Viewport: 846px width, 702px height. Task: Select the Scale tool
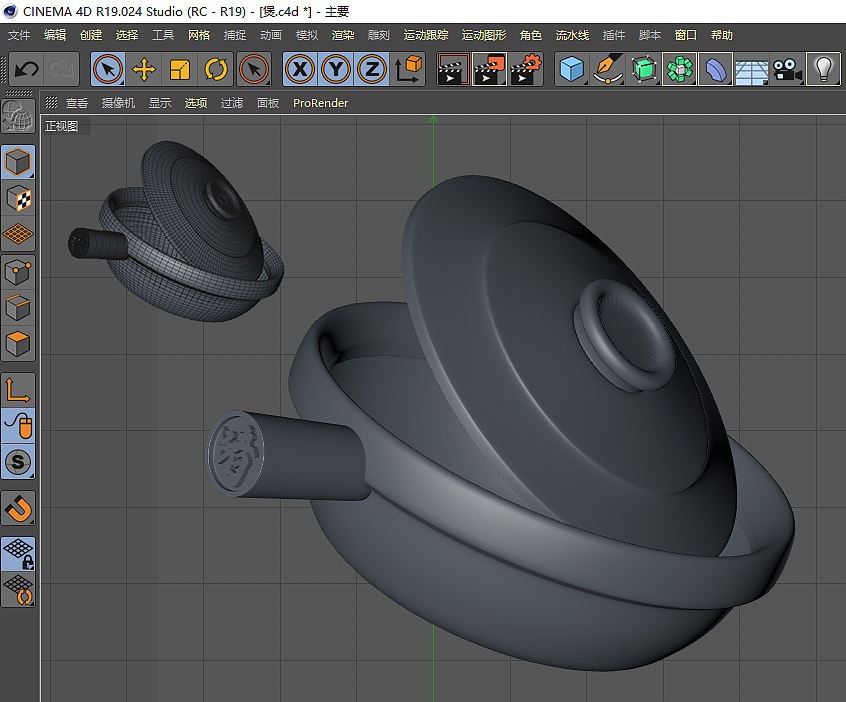tap(180, 69)
